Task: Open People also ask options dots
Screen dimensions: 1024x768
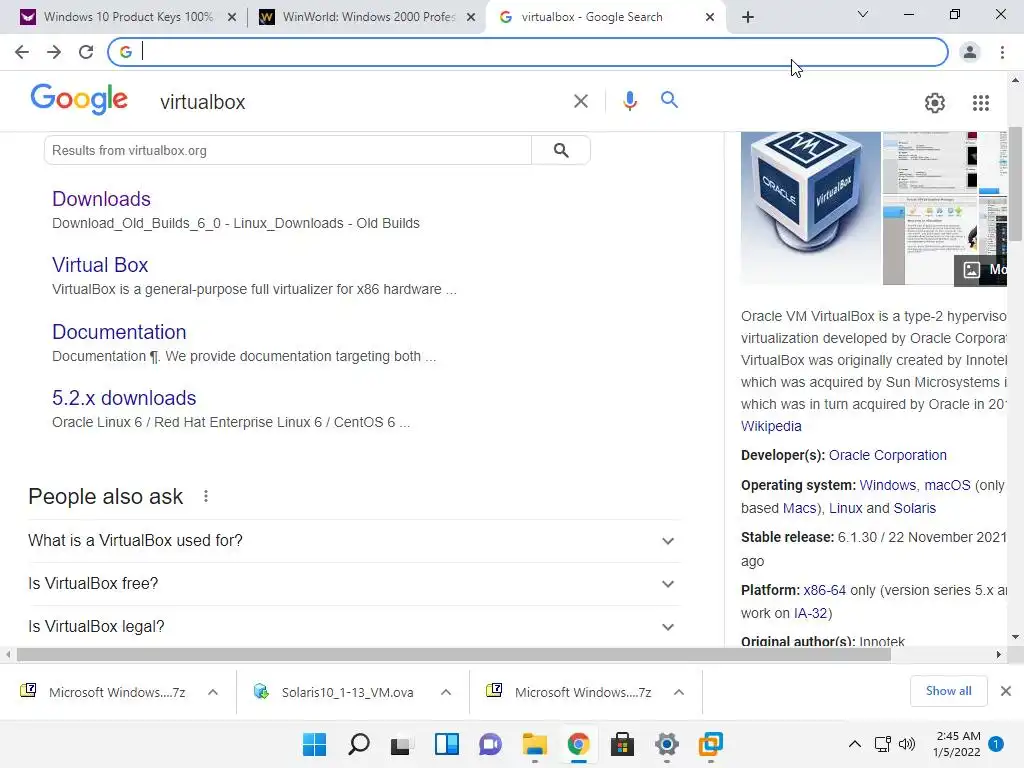Action: click(x=206, y=496)
